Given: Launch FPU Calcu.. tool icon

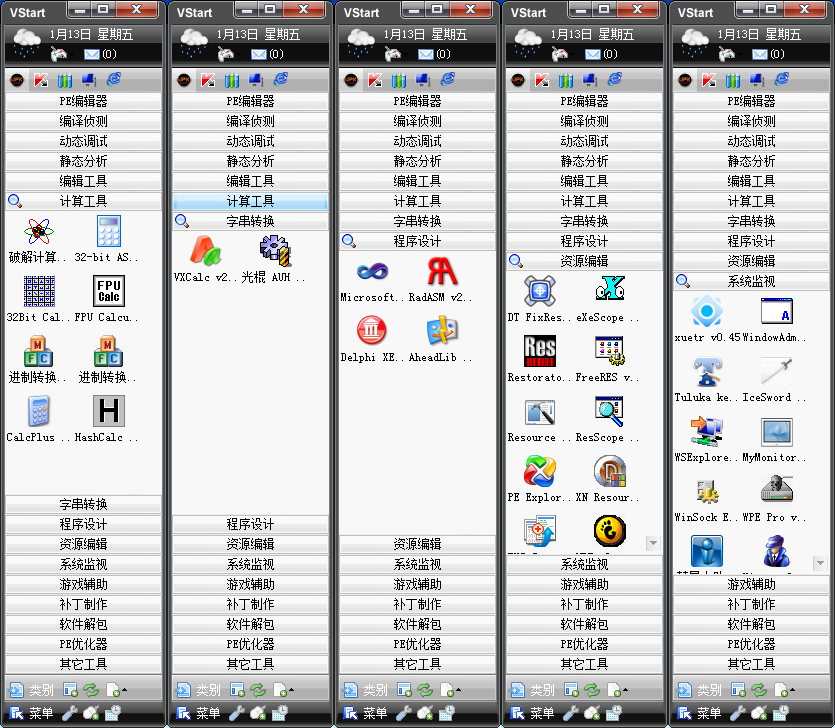Looking at the screenshot, I should [109, 291].
